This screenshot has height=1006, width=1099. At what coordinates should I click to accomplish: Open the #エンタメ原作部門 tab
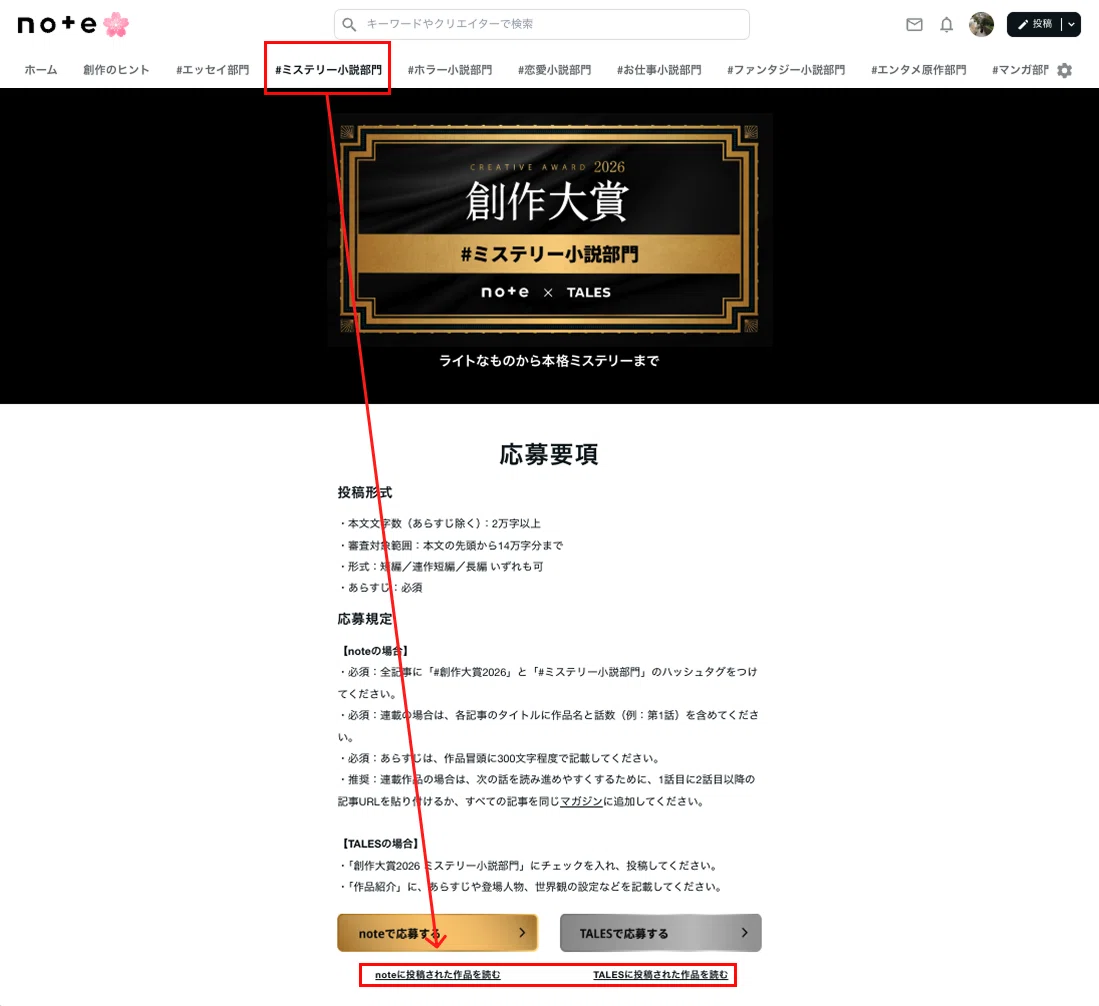[918, 70]
